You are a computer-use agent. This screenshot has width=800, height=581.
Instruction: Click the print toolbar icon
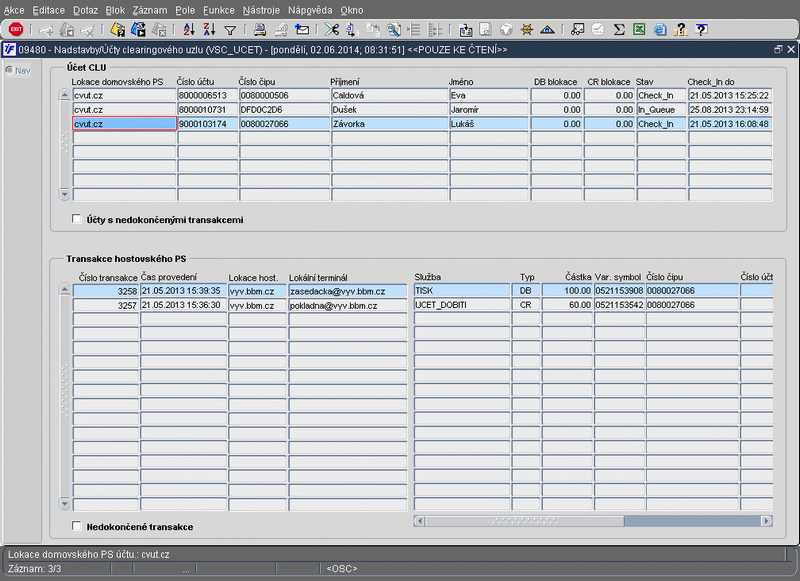(260, 30)
